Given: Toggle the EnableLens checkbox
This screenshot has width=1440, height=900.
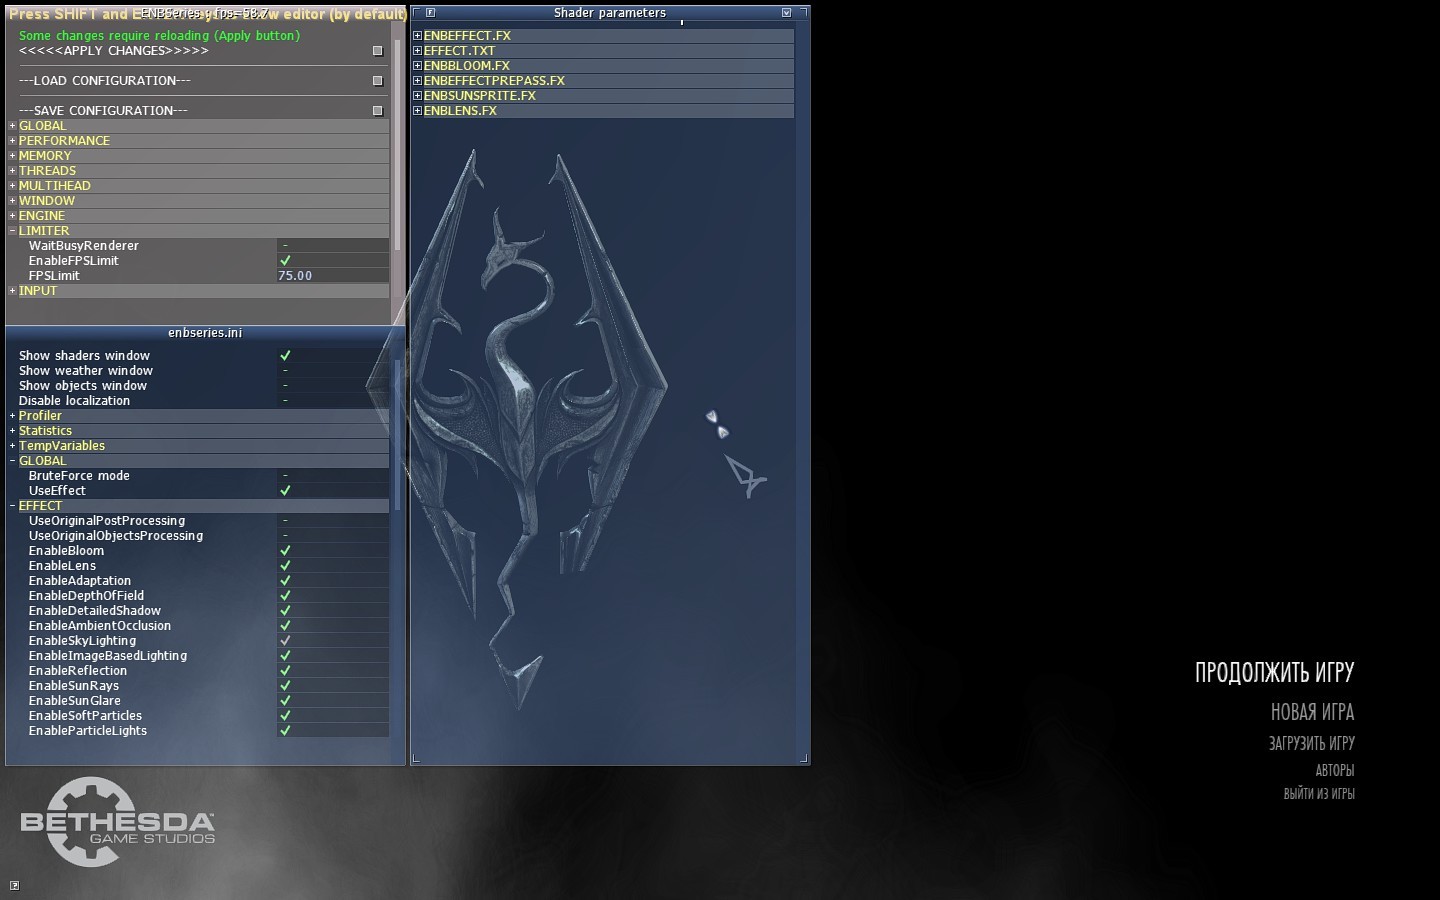Looking at the screenshot, I should click(x=285, y=566).
